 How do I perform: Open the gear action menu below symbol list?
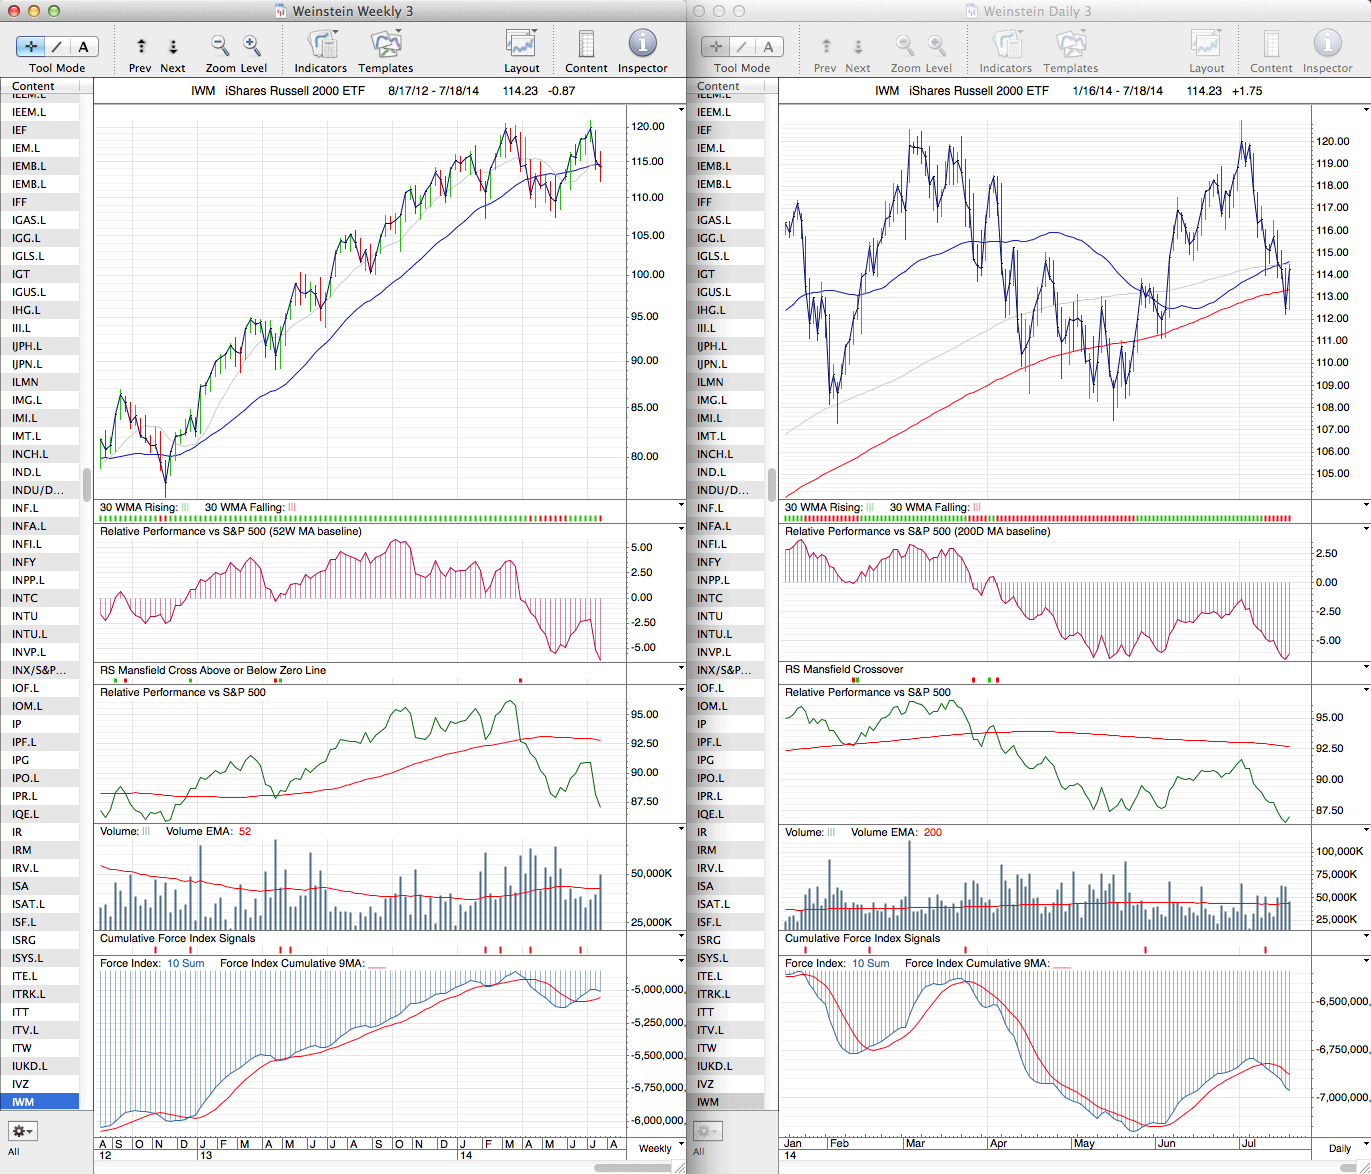(22, 1131)
